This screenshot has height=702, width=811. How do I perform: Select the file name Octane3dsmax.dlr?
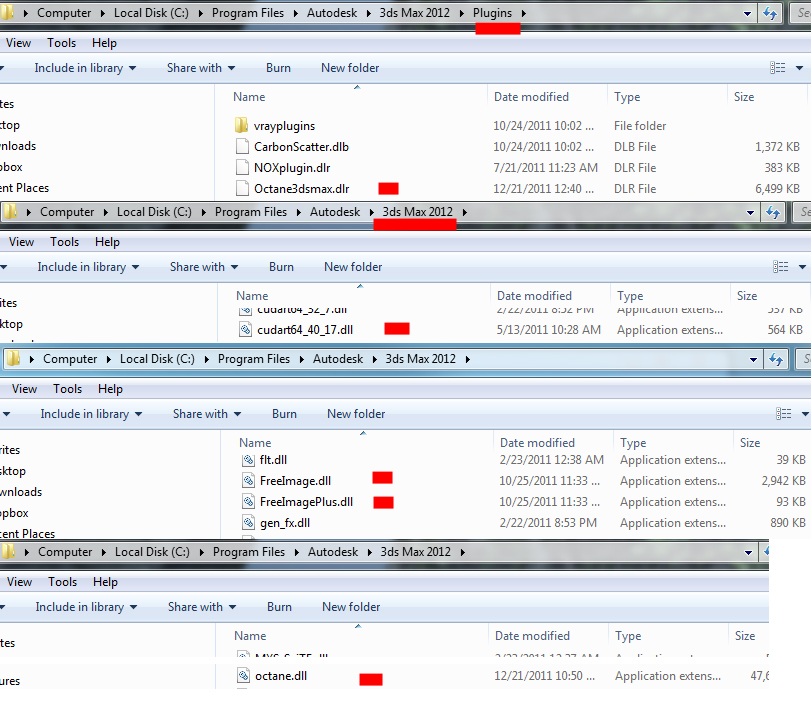pyautogui.click(x=302, y=189)
